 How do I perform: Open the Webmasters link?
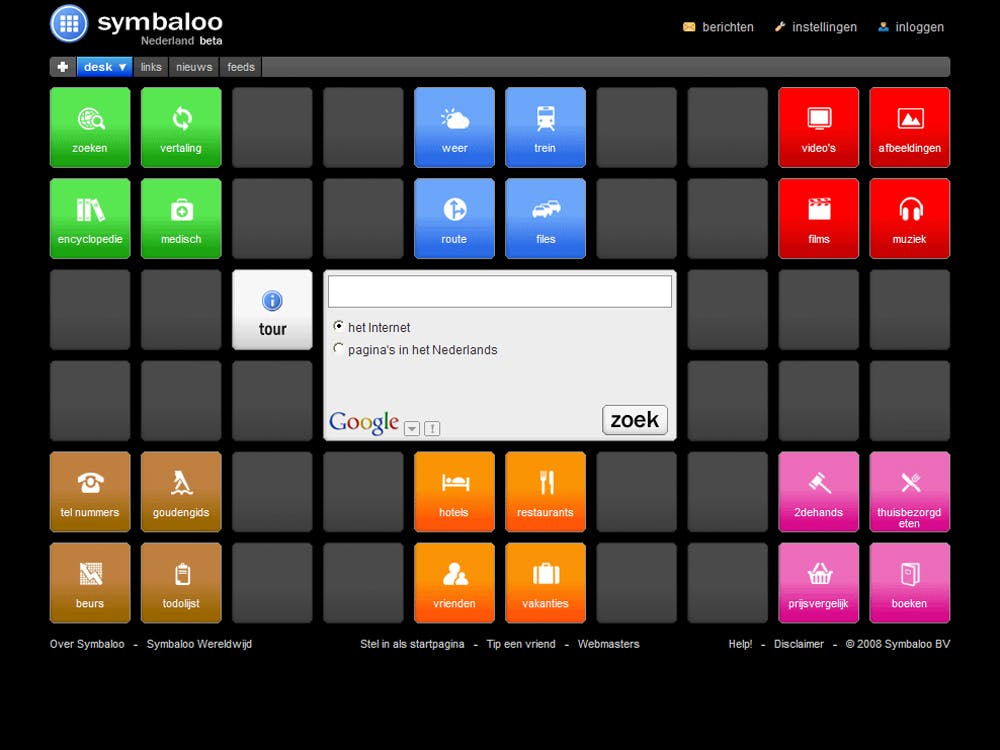(608, 644)
